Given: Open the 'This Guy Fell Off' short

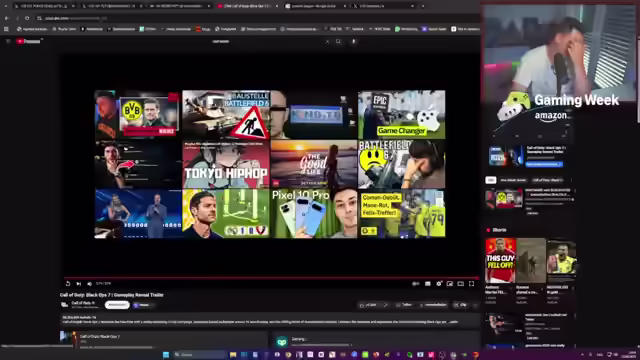Looking at the screenshot, I should [500, 260].
